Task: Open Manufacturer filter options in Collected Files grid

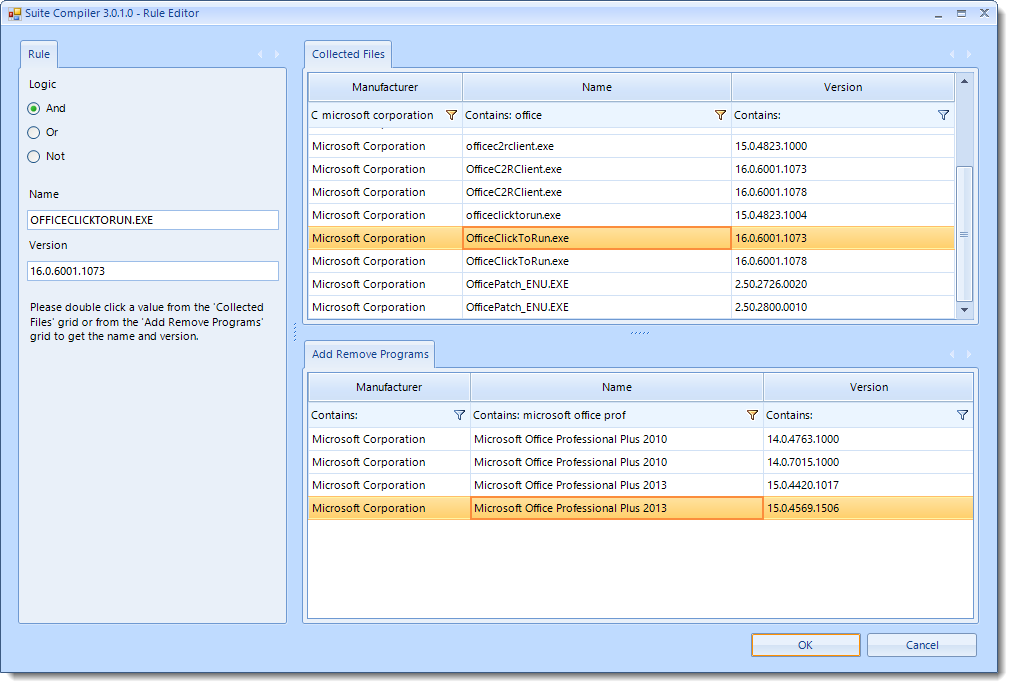Action: (452, 115)
